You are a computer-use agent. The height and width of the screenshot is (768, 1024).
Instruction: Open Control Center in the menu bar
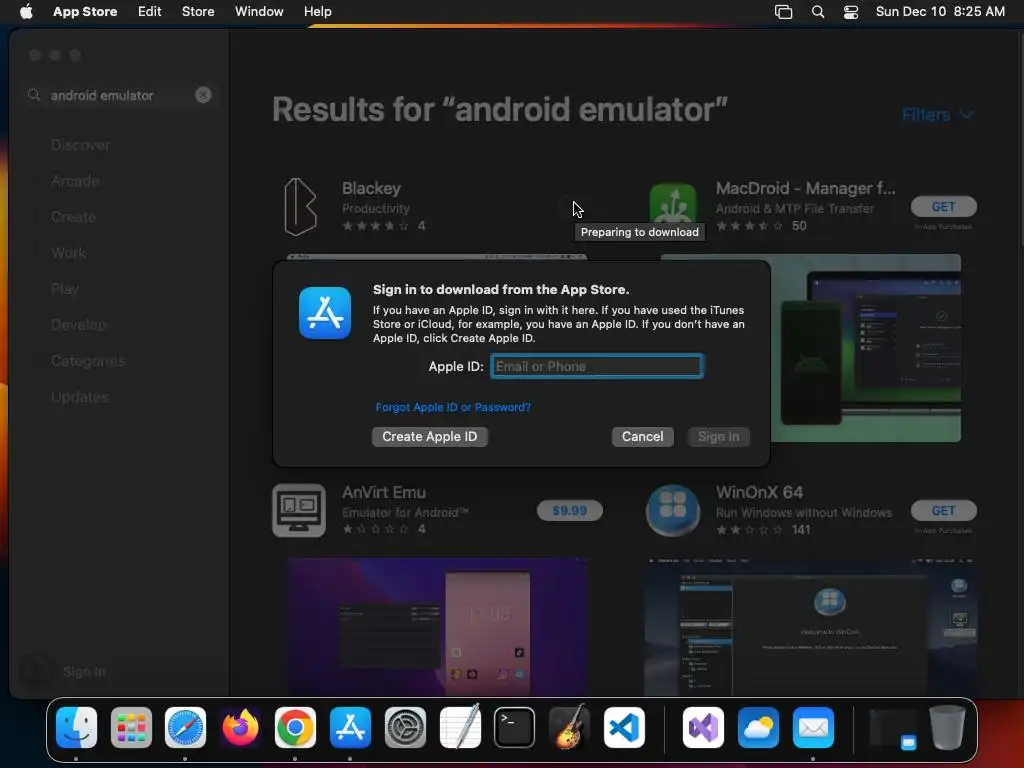point(850,11)
